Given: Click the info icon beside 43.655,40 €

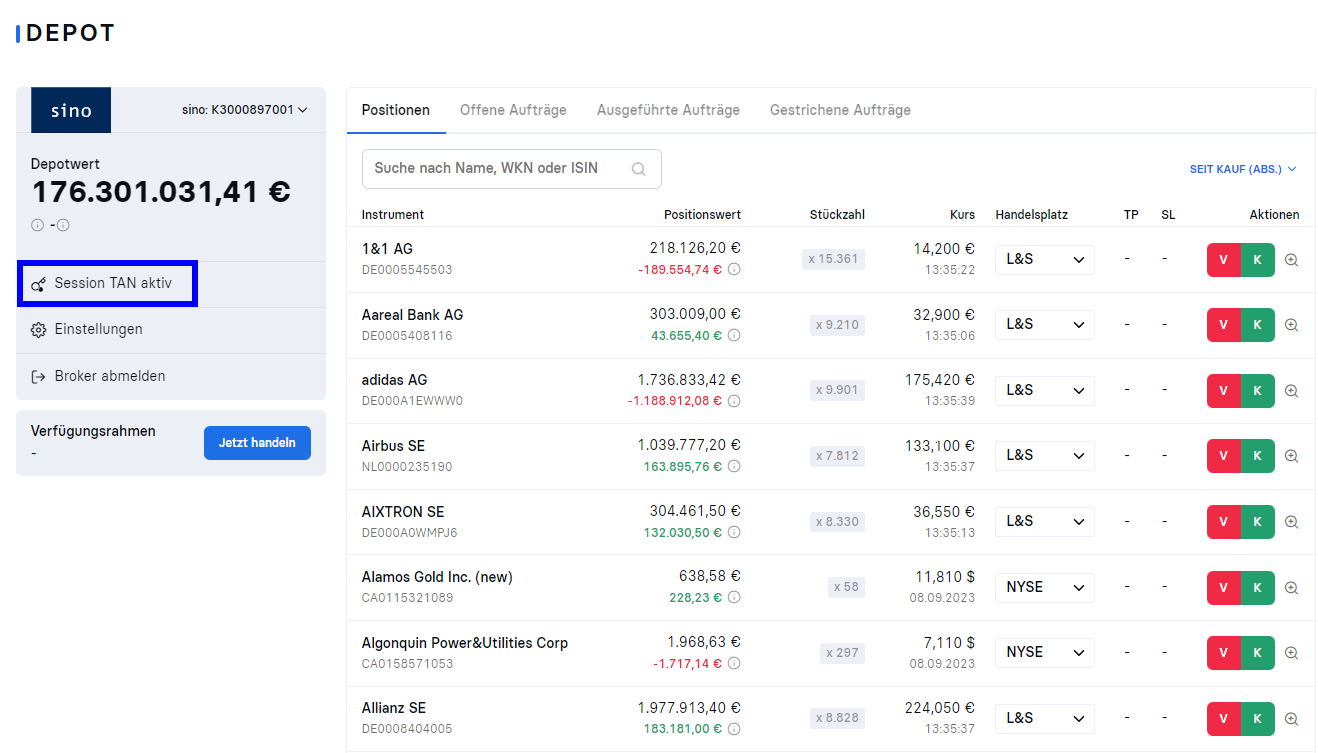Looking at the screenshot, I should (x=734, y=336).
